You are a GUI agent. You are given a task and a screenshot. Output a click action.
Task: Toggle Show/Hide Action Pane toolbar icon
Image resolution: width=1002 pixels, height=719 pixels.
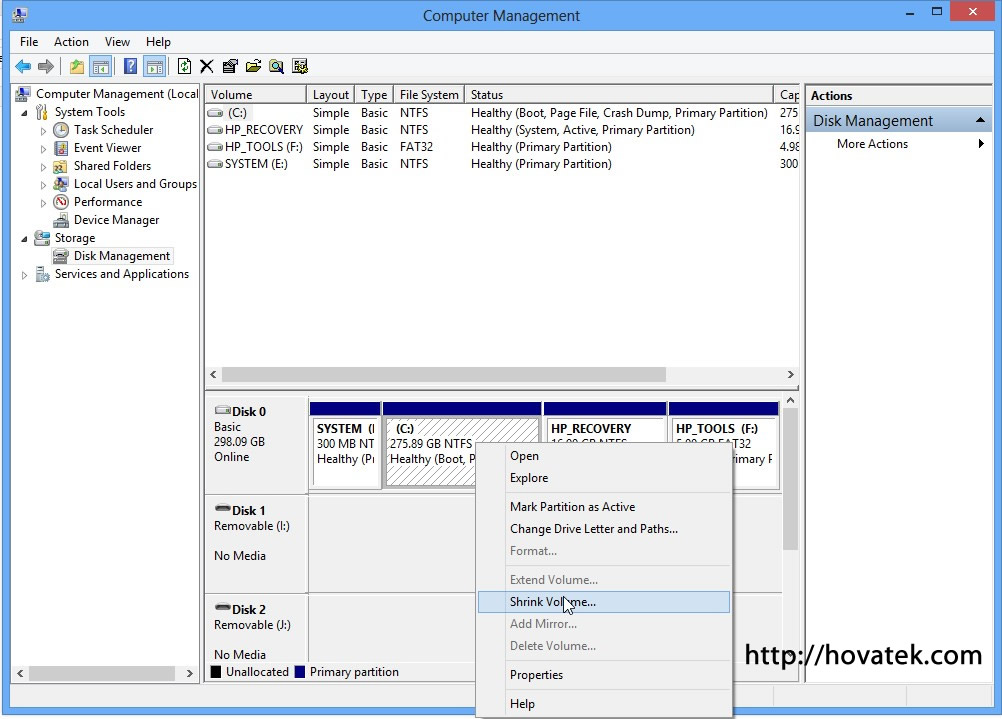155,66
